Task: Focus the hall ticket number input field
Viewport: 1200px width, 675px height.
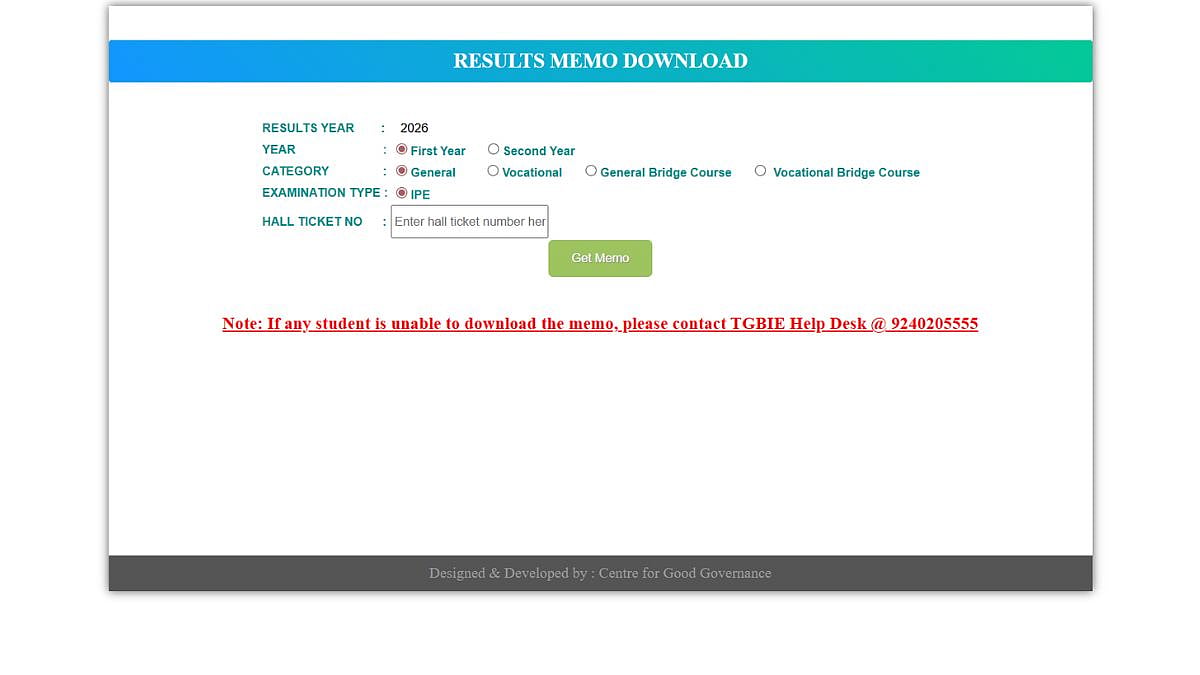Action: coord(469,222)
